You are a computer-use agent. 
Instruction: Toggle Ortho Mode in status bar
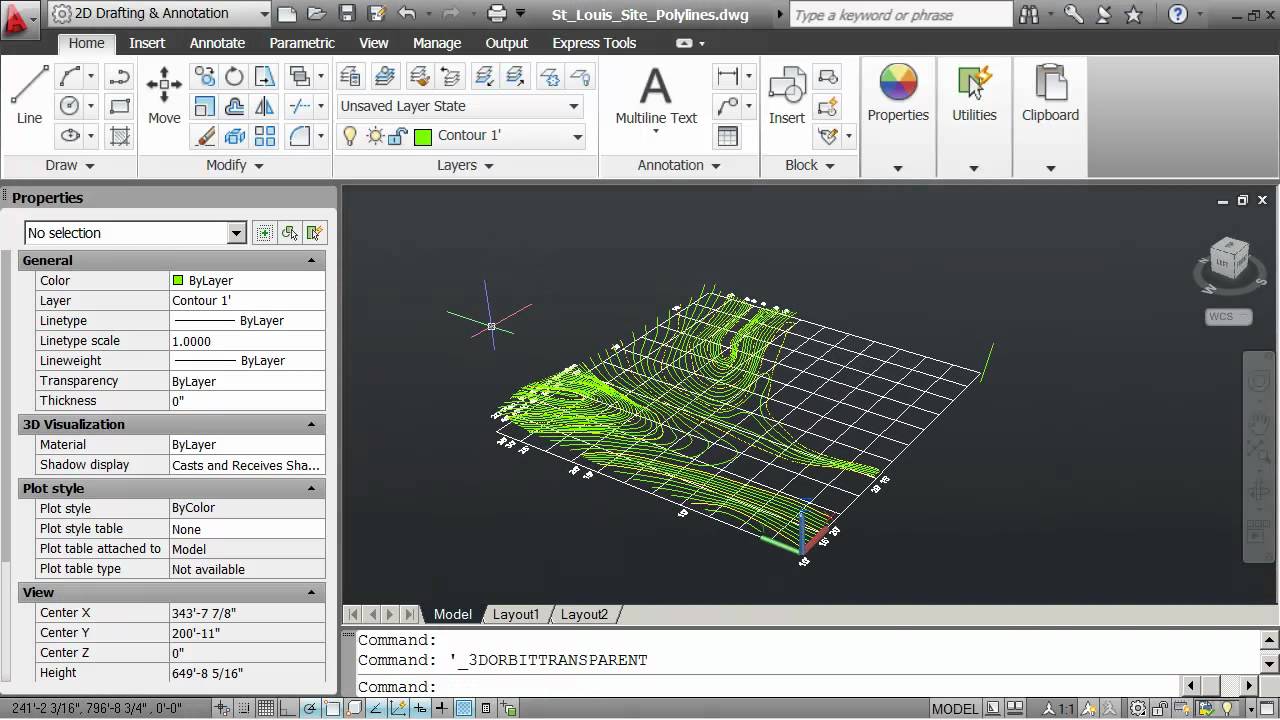(288, 709)
